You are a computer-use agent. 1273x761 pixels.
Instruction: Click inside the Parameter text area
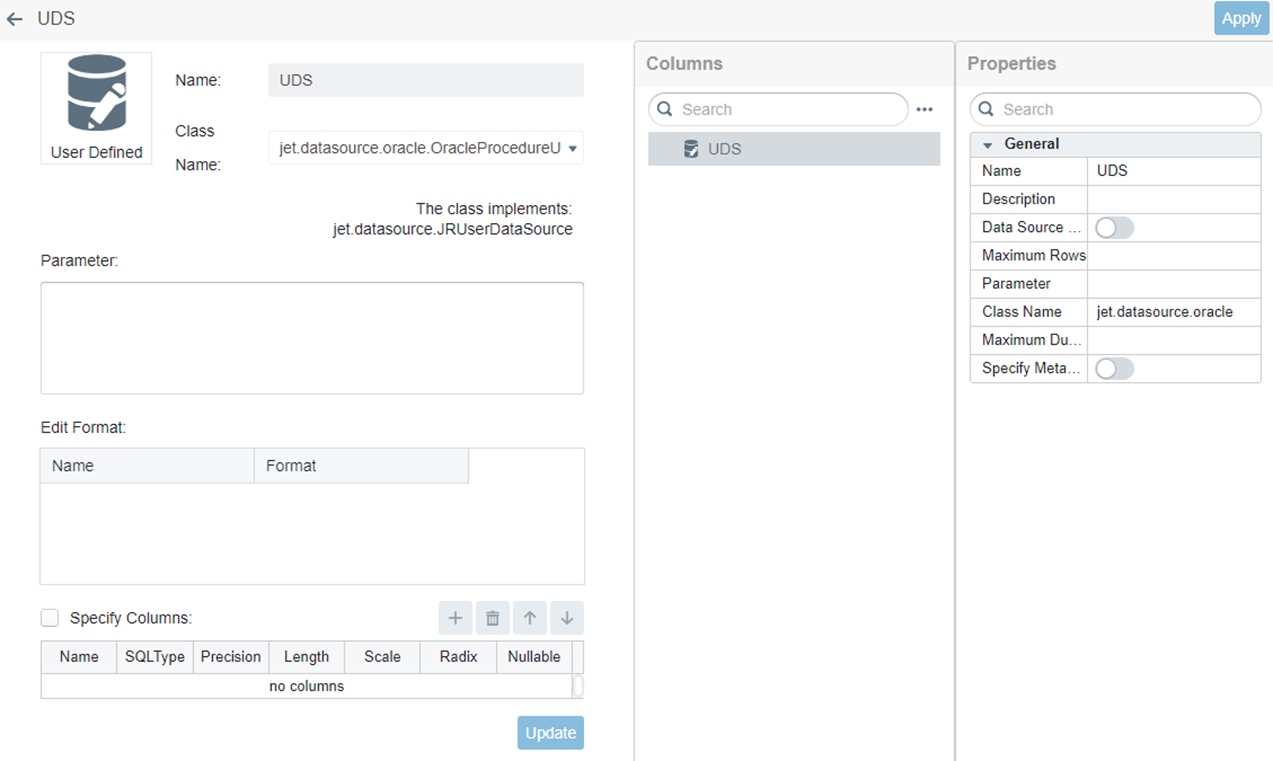point(311,337)
